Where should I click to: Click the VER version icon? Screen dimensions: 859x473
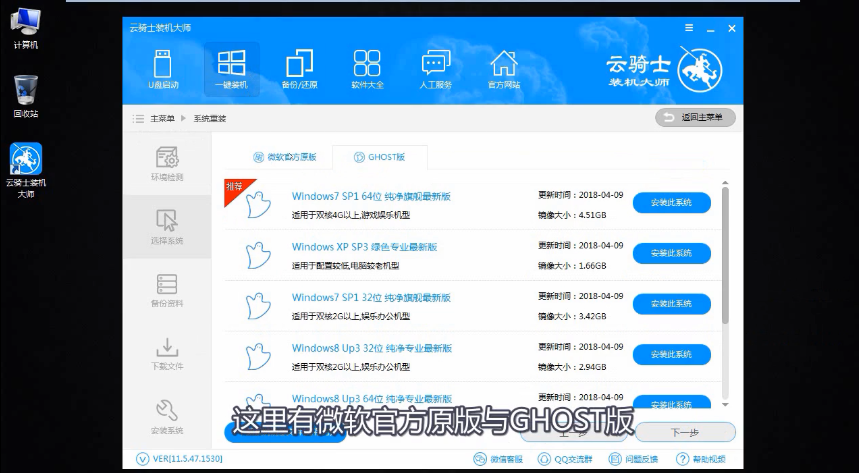[142, 459]
